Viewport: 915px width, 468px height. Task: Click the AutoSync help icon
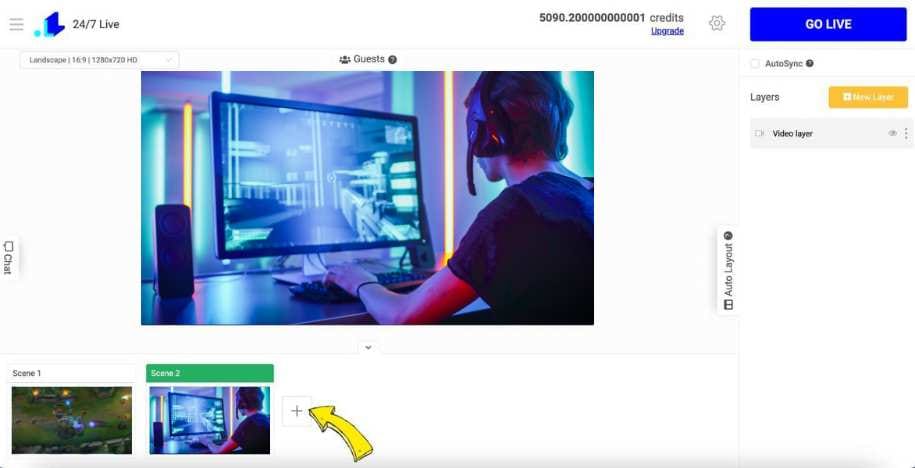pos(810,64)
